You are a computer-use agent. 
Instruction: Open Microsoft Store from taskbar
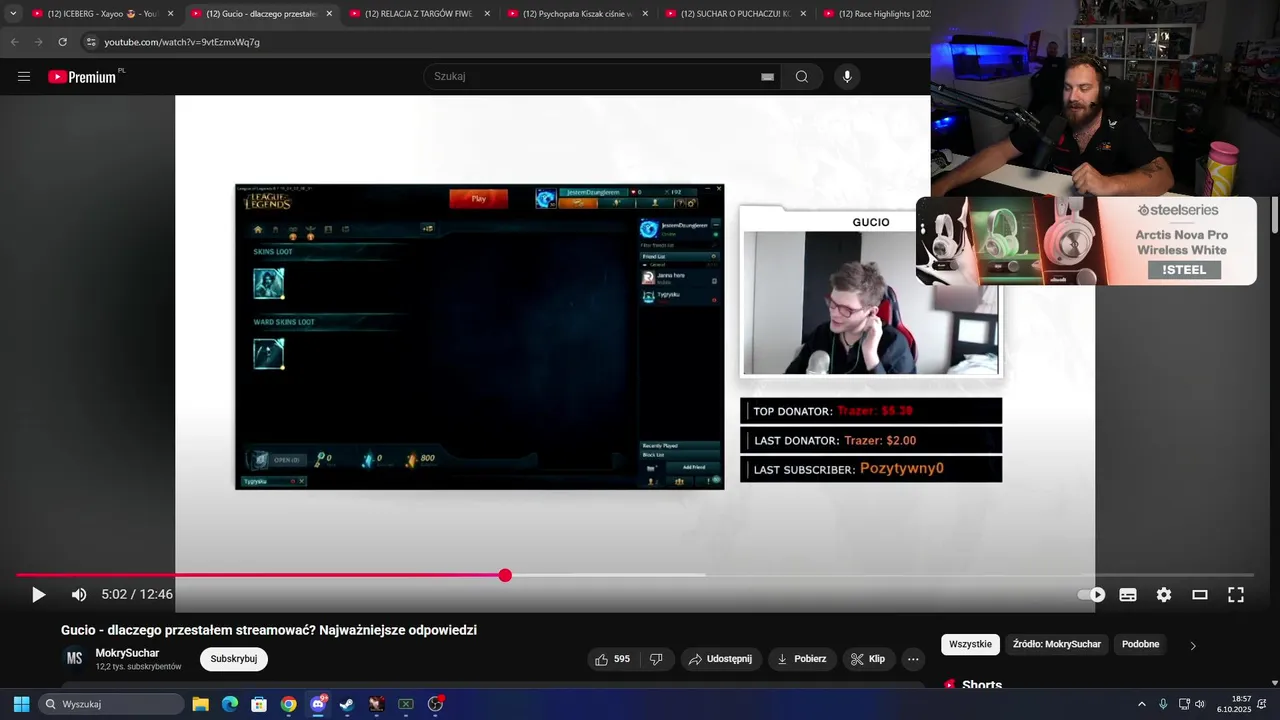[259, 704]
